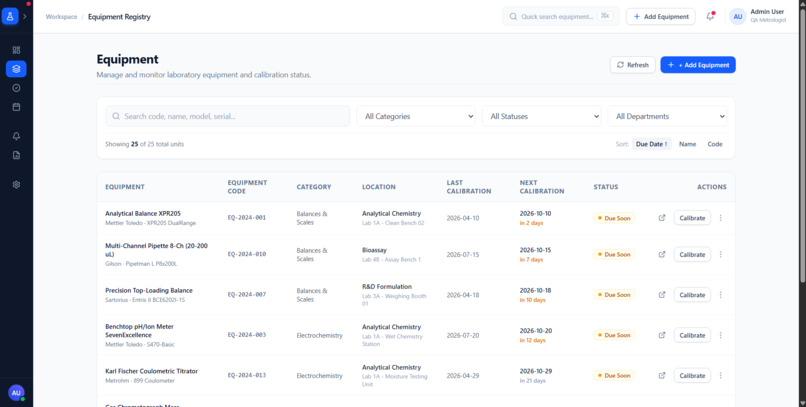Click next calibration date 2026-10-15
This screenshot has height=407, width=806.
click(x=535, y=250)
